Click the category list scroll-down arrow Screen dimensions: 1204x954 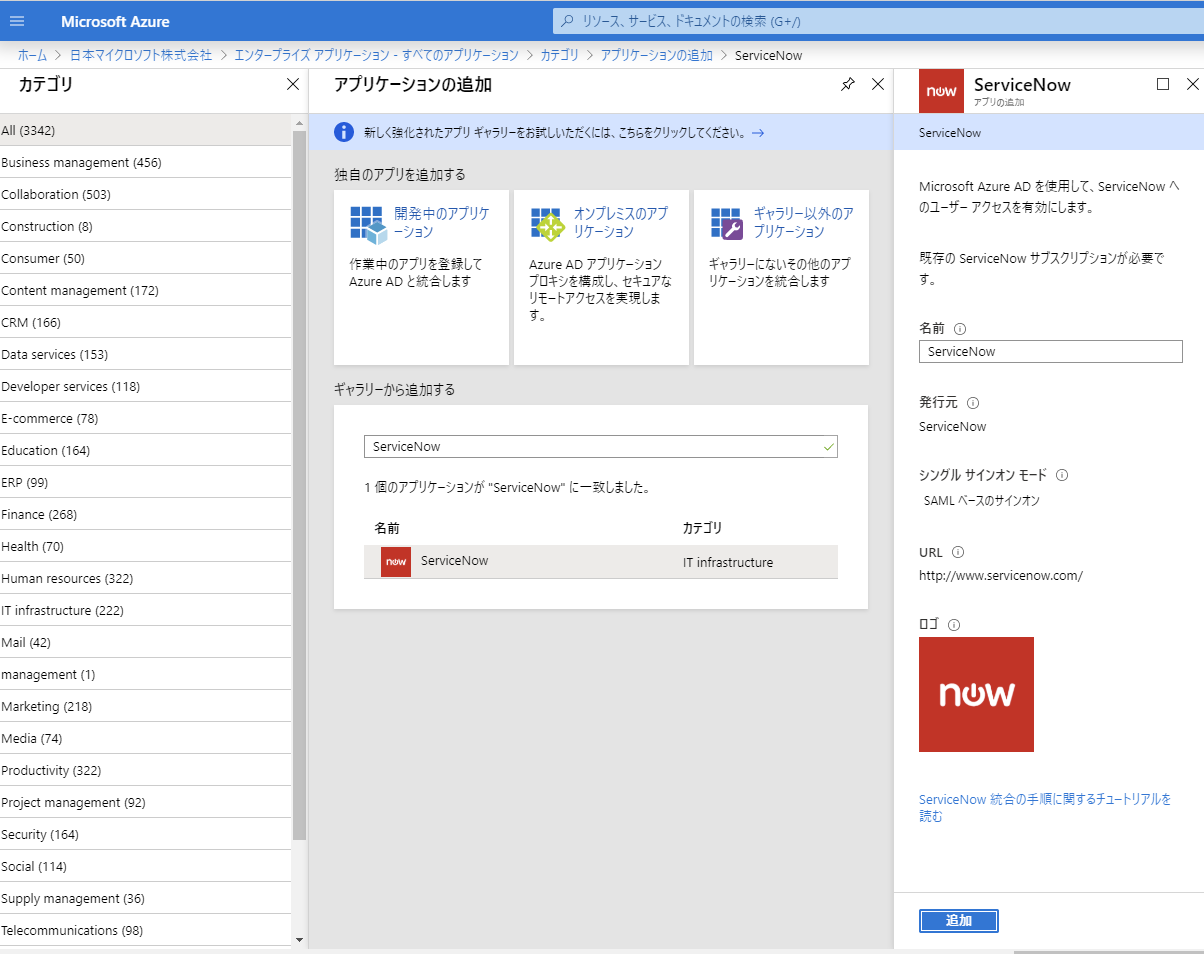(299, 940)
